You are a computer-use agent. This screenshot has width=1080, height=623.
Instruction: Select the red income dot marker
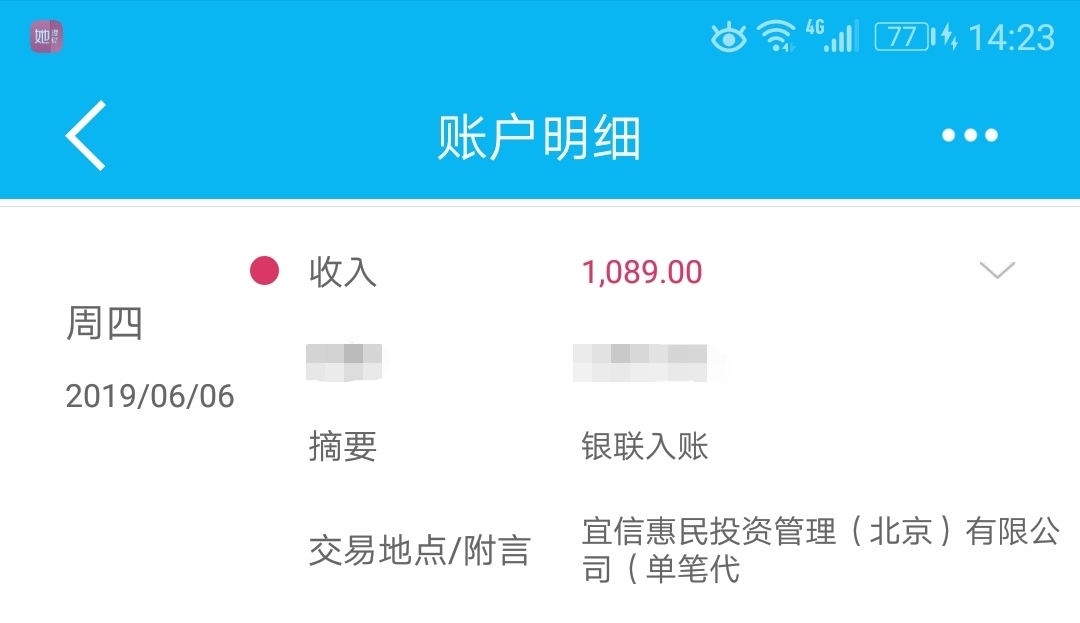click(264, 271)
